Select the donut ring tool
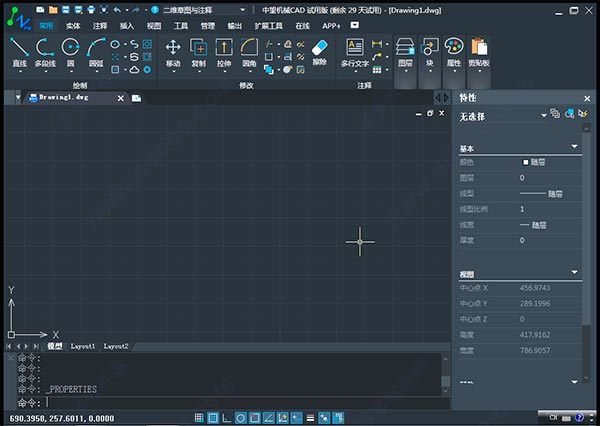 (147, 70)
